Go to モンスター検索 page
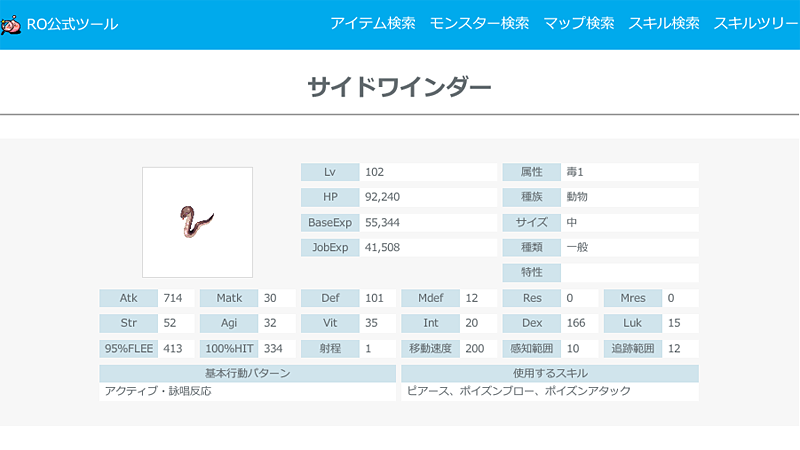 coord(479,23)
